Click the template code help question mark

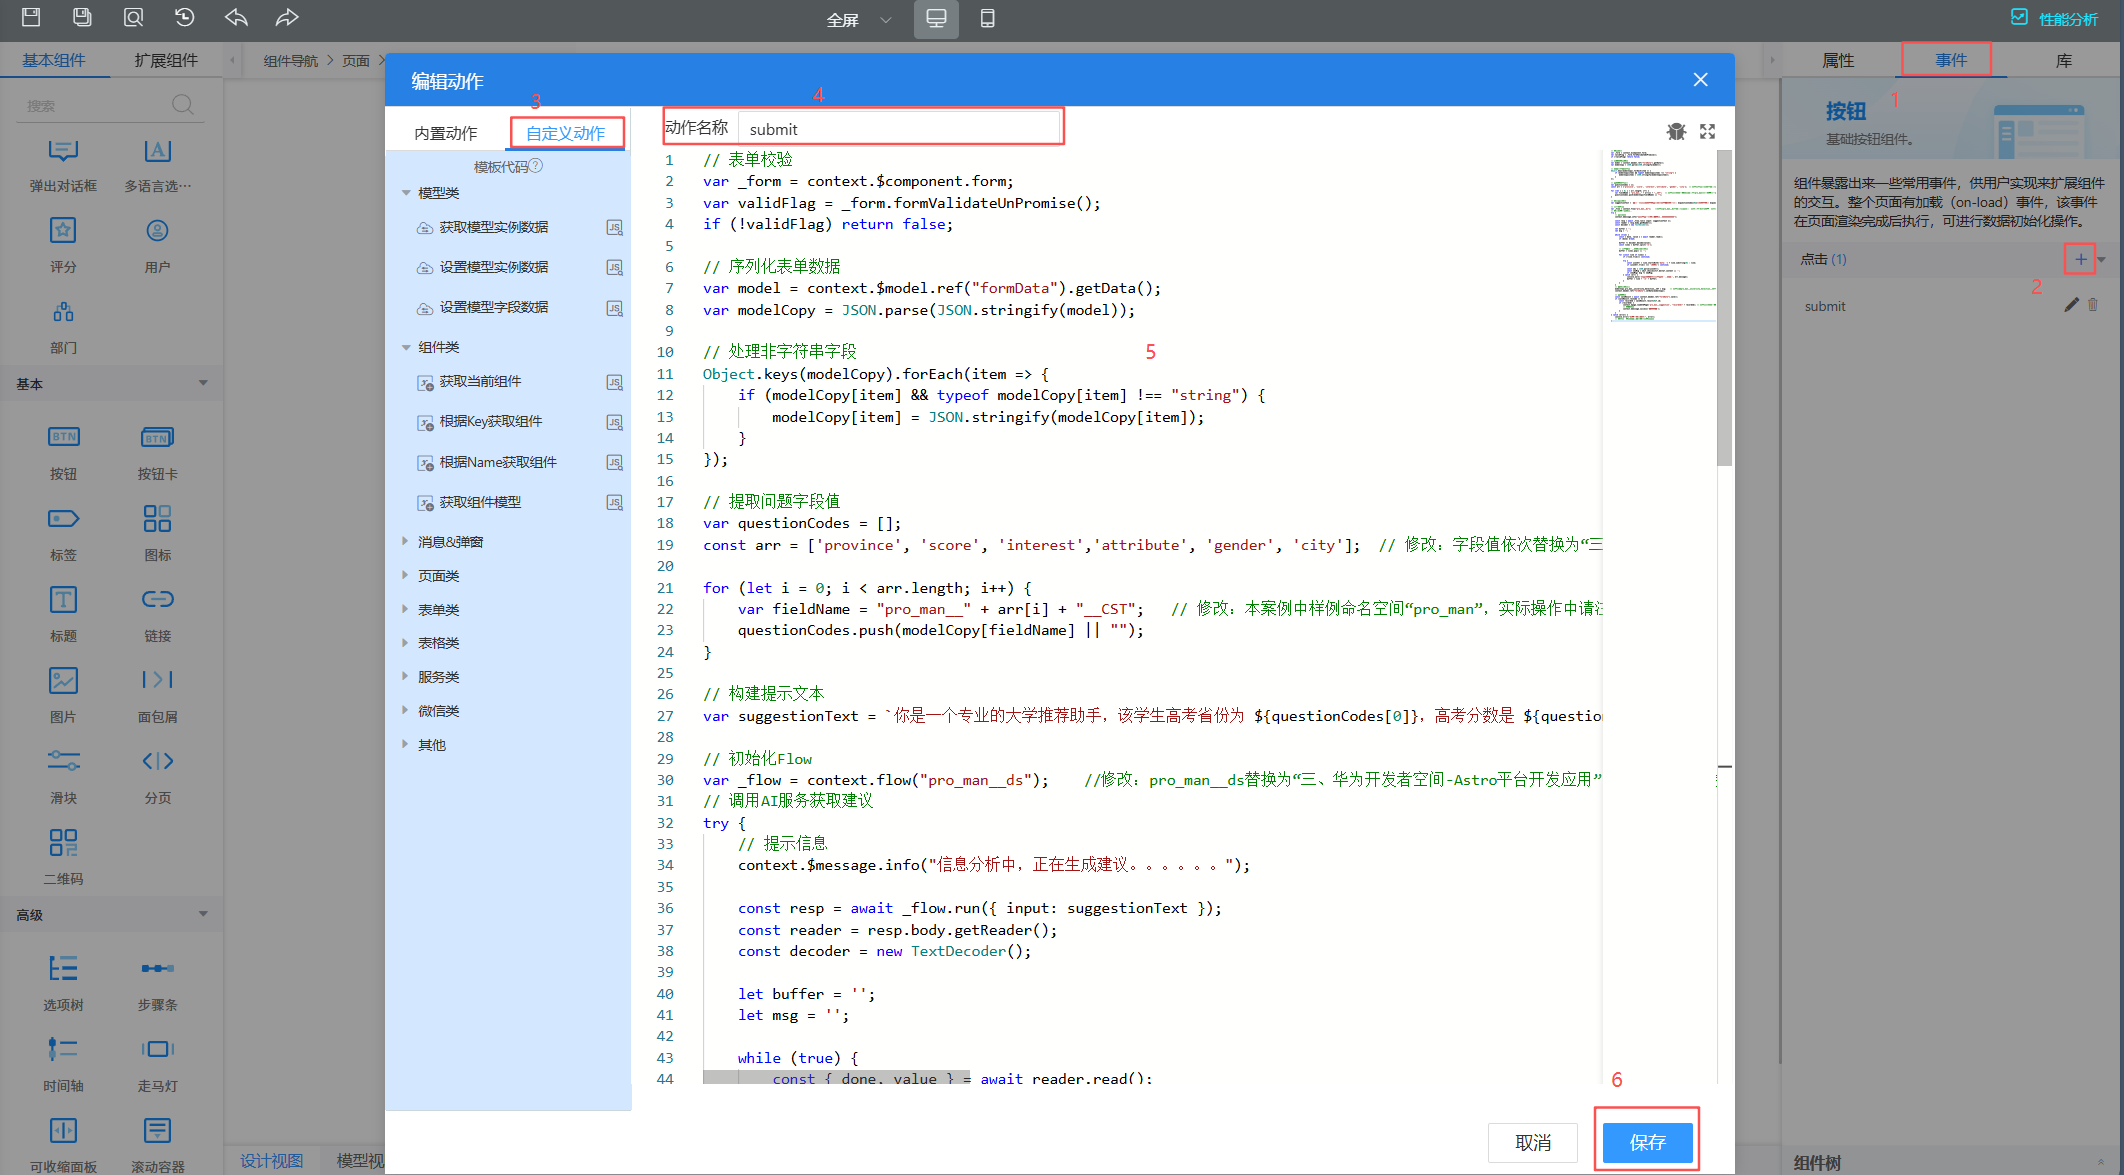click(536, 166)
